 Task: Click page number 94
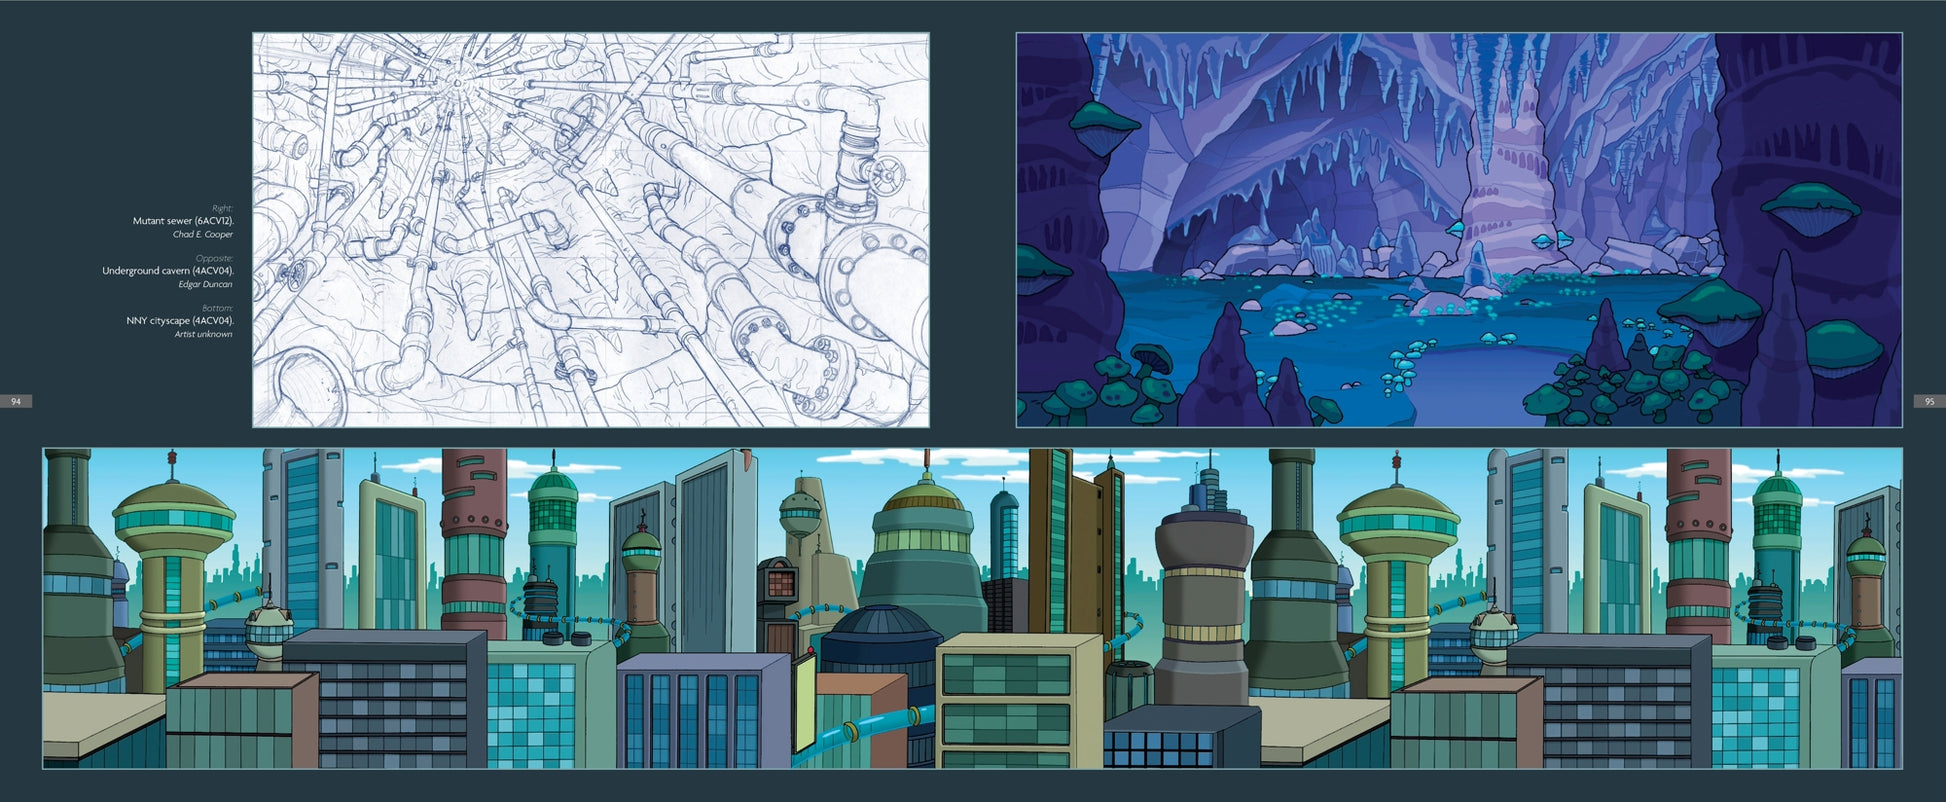point(16,401)
